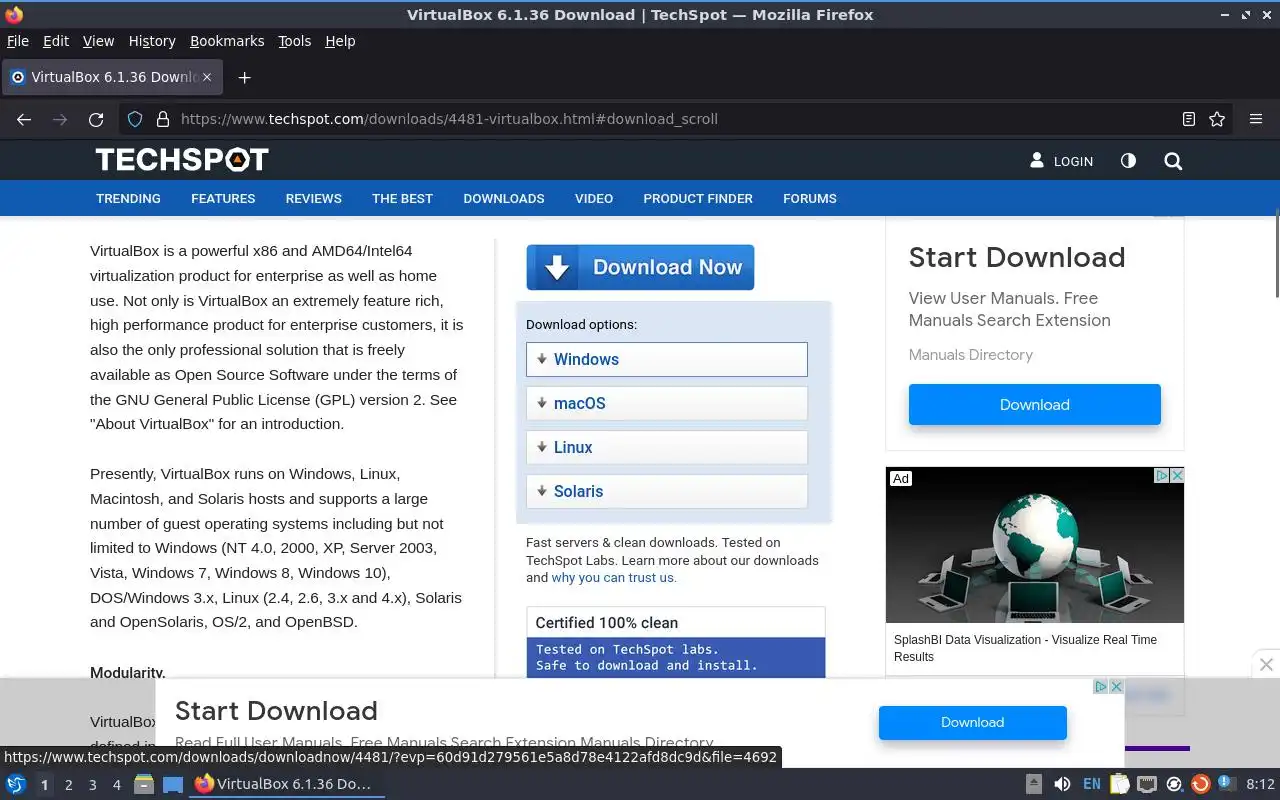
Task: Click the TechSpot logo
Action: 182,159
